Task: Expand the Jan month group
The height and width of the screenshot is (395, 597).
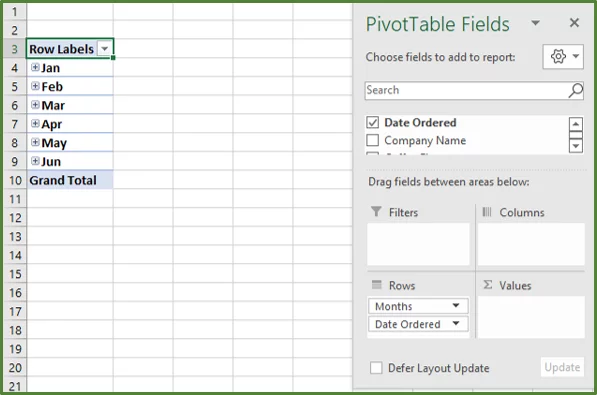Action: [x=35, y=67]
